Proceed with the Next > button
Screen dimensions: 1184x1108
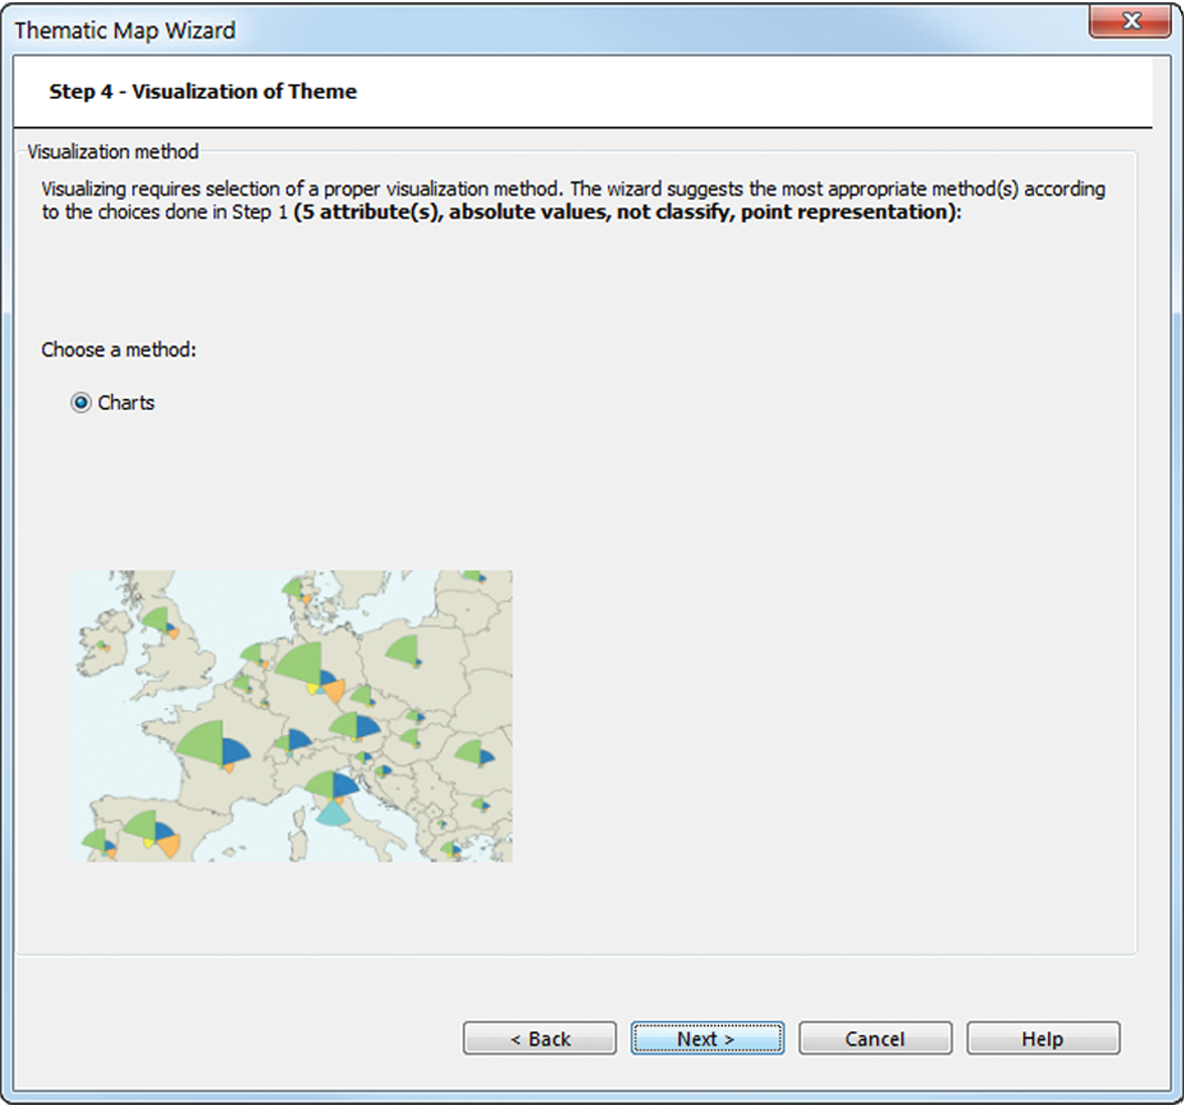(x=707, y=1039)
